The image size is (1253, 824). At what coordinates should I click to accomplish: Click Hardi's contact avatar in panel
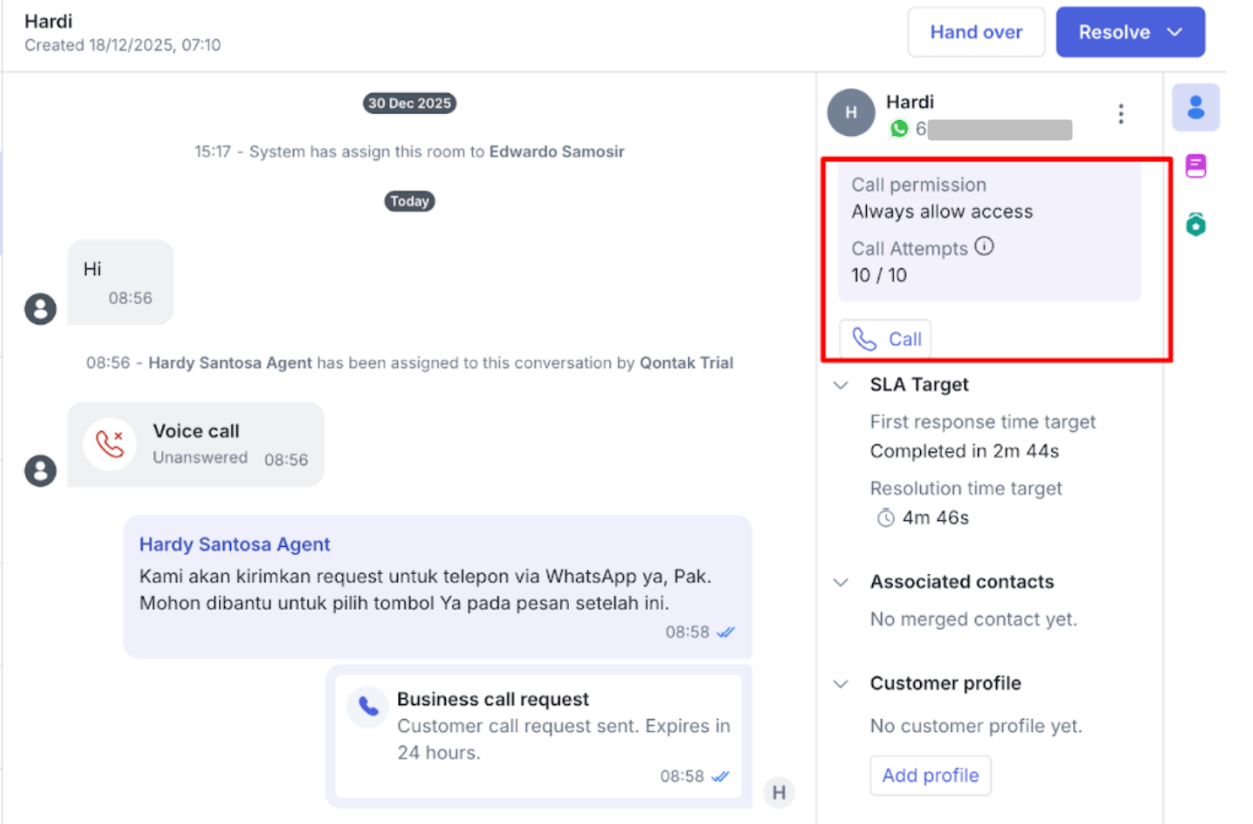(851, 113)
